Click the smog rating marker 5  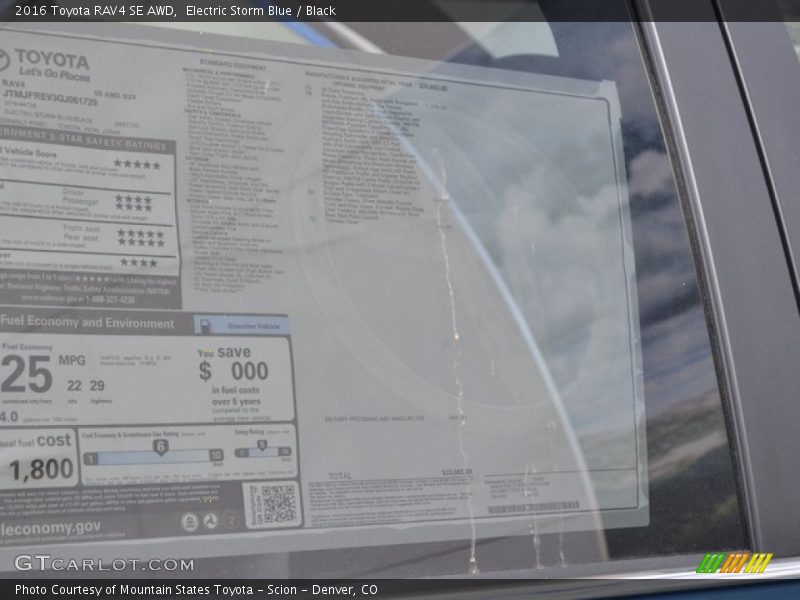(x=262, y=445)
